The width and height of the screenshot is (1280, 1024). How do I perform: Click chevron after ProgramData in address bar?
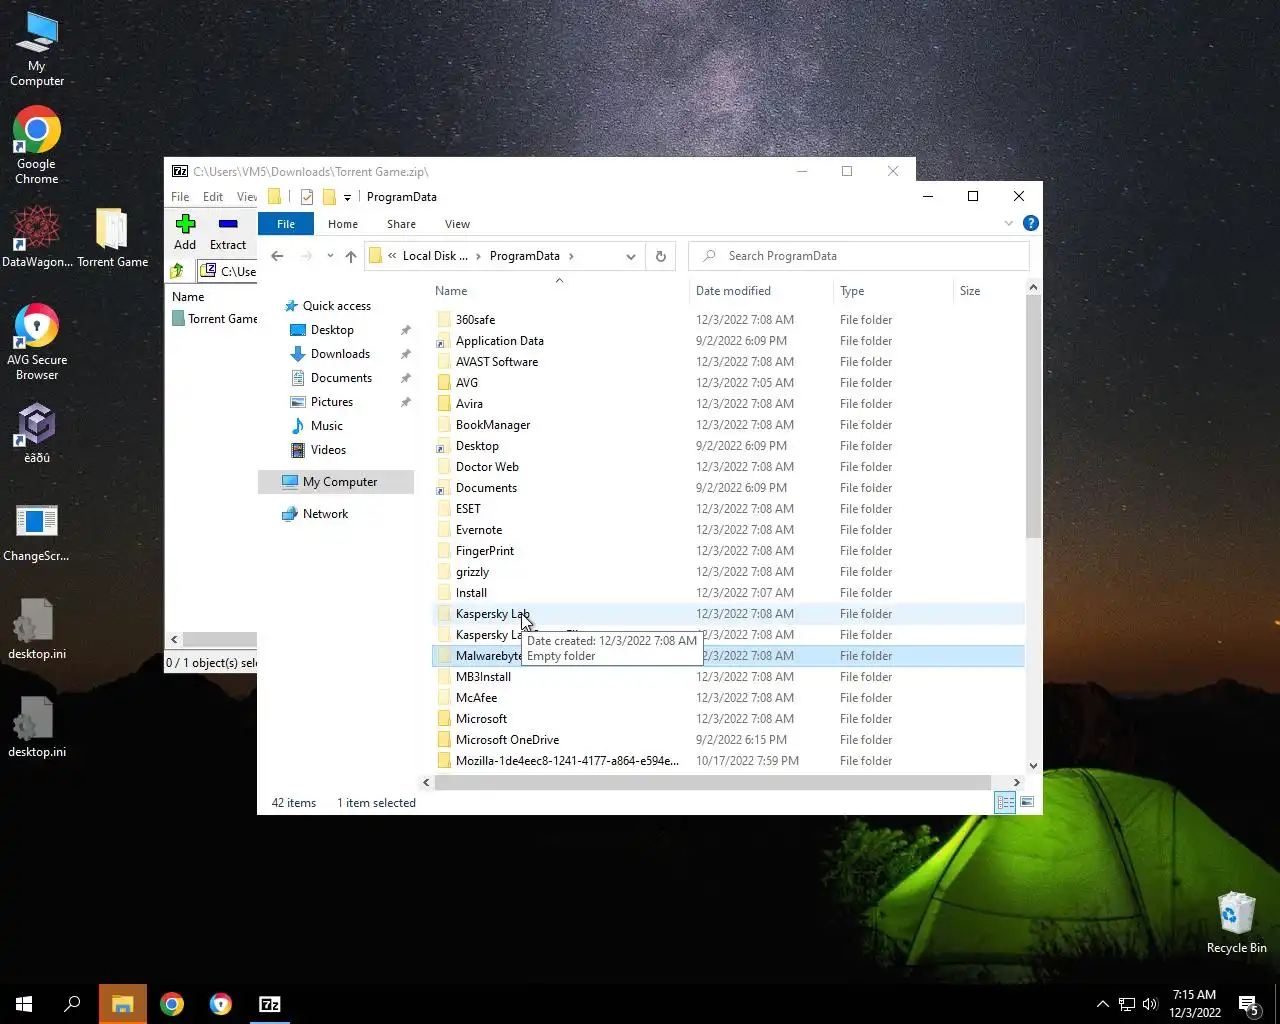pos(571,256)
